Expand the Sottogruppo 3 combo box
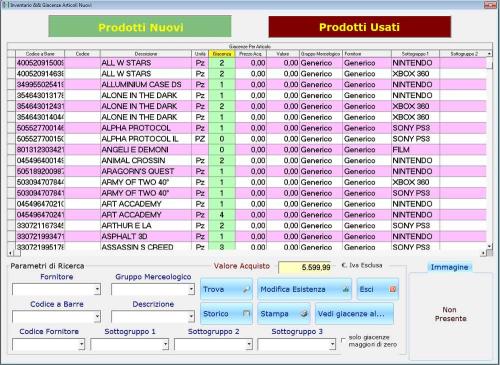The height and width of the screenshot is (365, 500). 332,344
